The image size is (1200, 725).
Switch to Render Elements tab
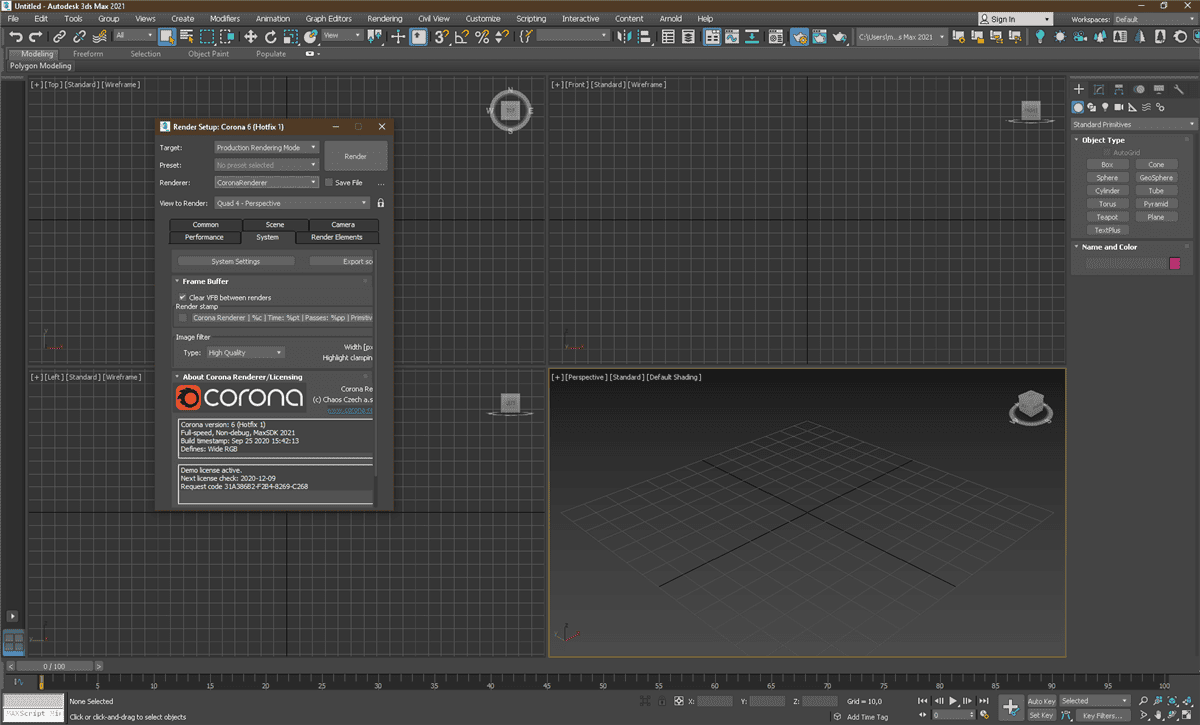pos(337,237)
